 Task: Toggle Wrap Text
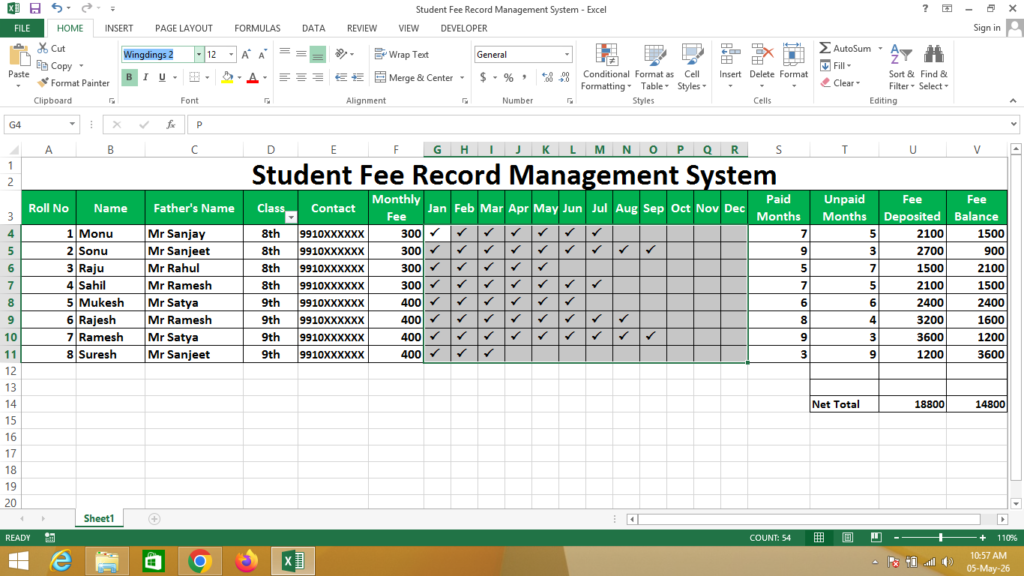(402, 54)
